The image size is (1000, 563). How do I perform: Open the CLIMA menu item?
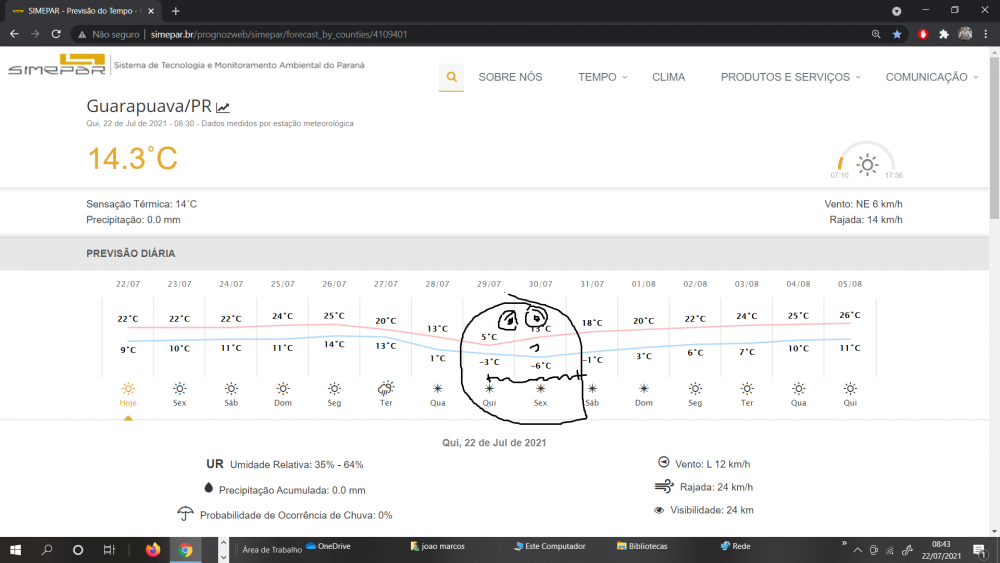pos(668,77)
